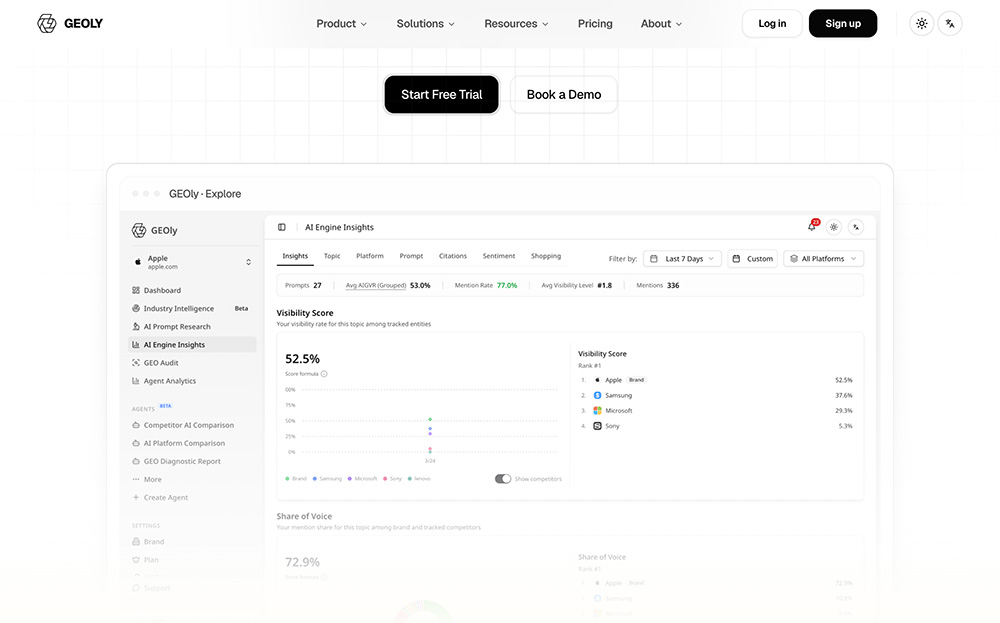Expand the Resources menu
This screenshot has height=623, width=1000.
pos(516,24)
